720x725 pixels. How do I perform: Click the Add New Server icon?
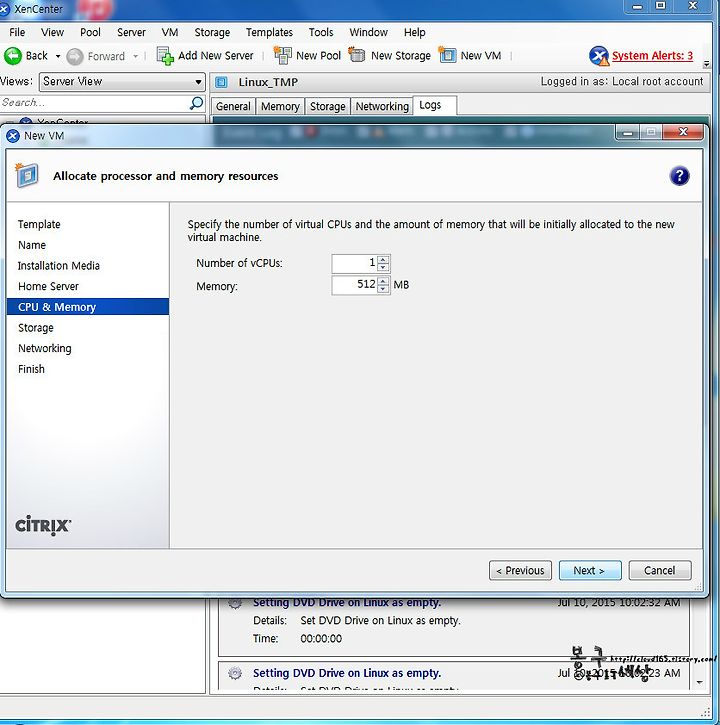click(165, 56)
